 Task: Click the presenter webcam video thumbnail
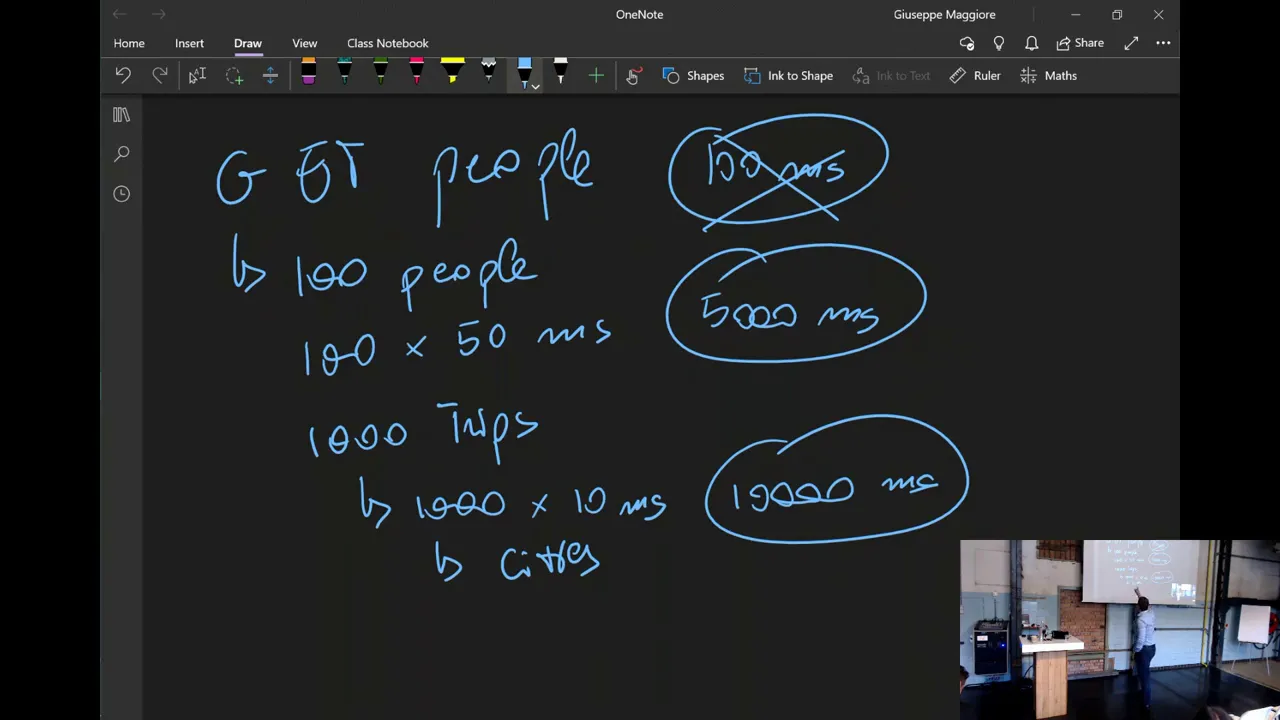1119,629
